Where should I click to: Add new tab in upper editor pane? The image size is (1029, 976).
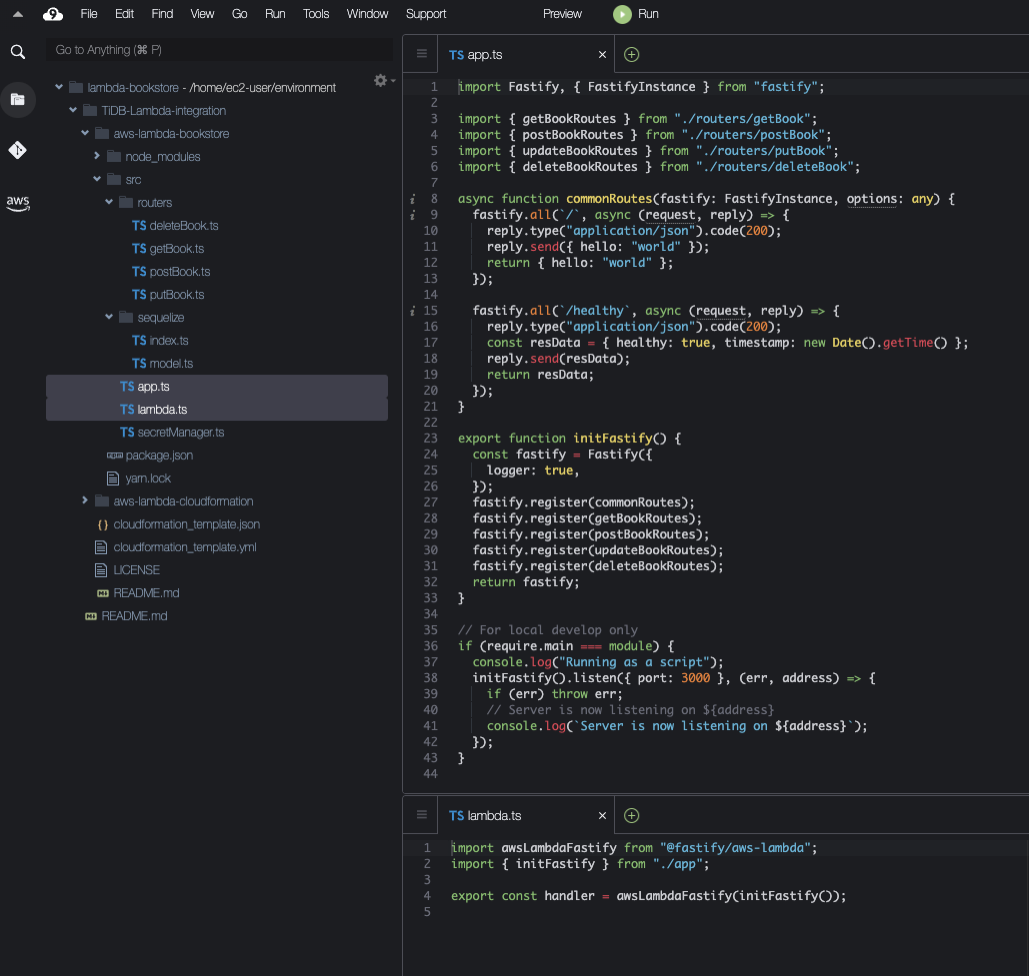coord(631,54)
